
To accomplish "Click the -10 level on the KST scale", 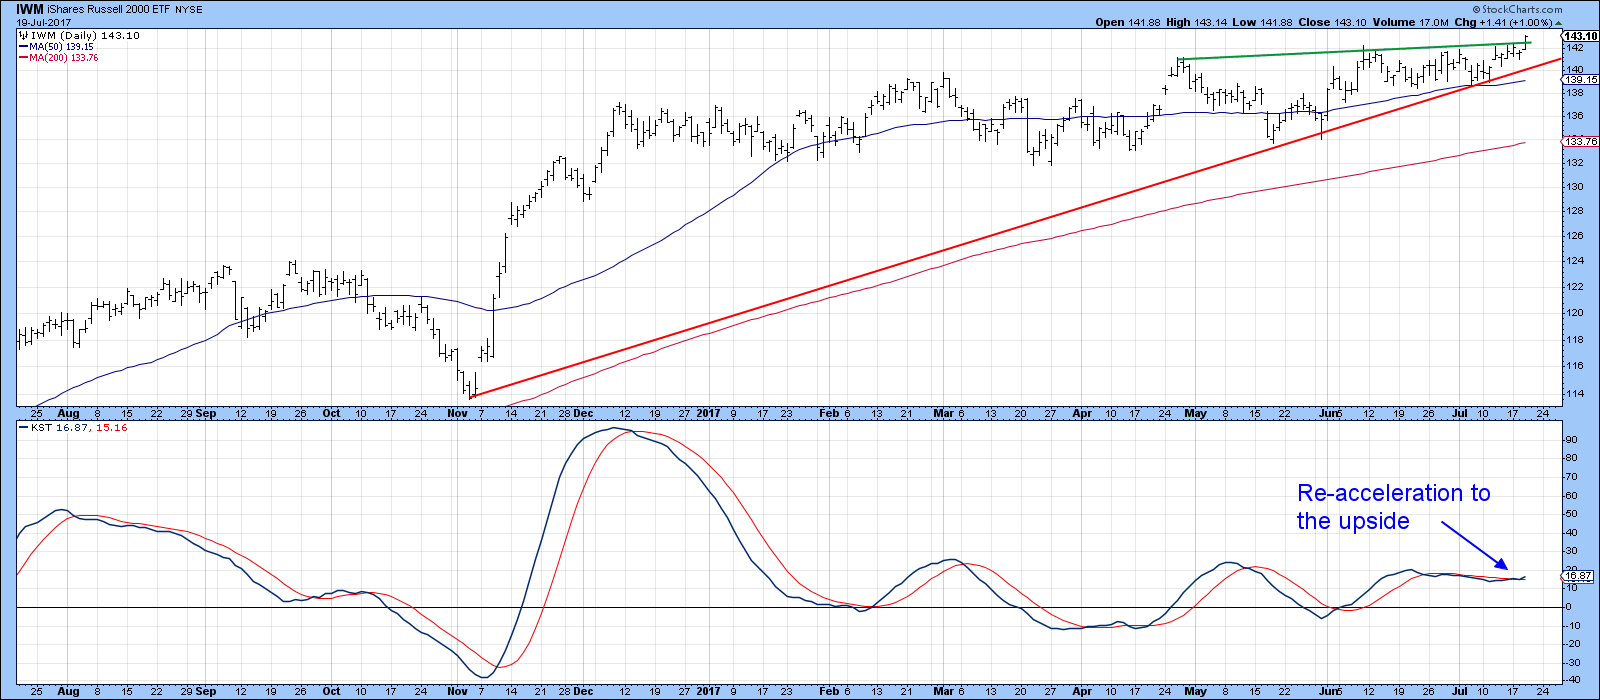I will (1573, 626).
